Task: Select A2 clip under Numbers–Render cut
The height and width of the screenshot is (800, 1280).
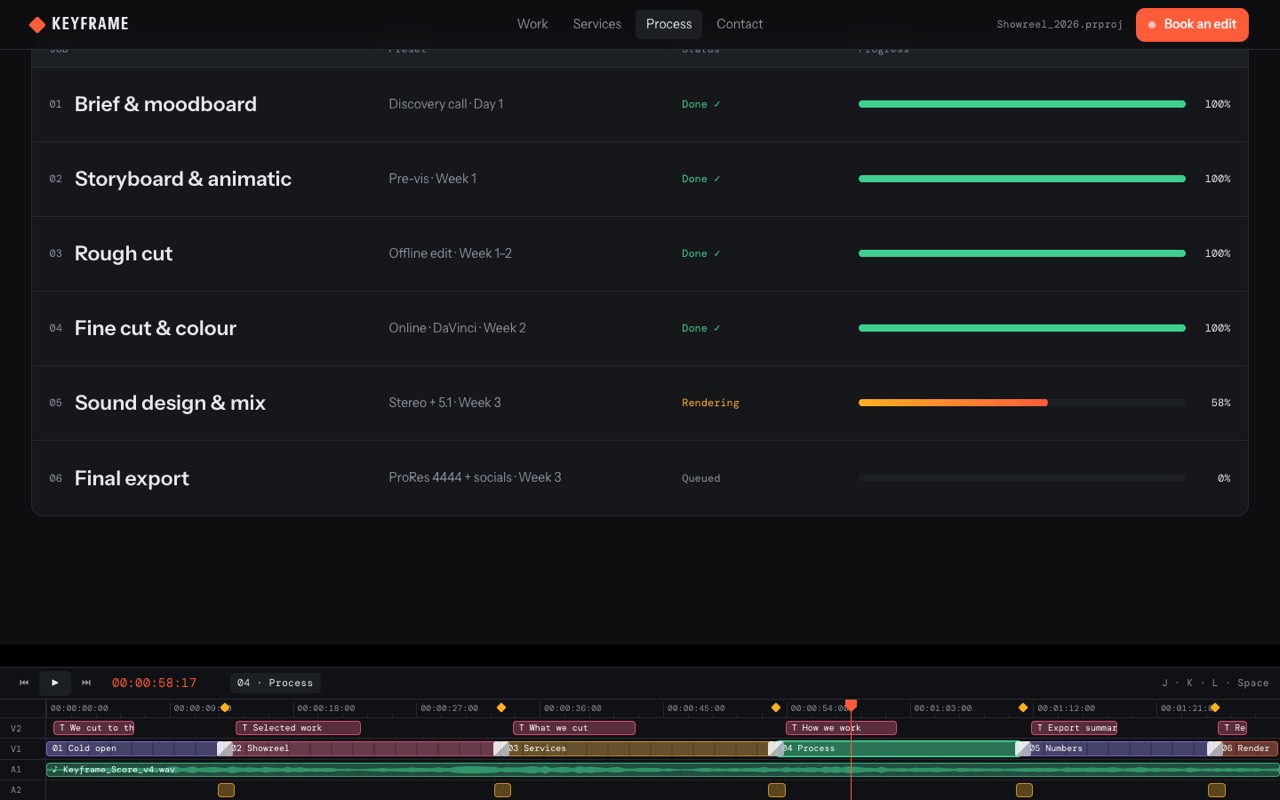Action: [1216, 790]
